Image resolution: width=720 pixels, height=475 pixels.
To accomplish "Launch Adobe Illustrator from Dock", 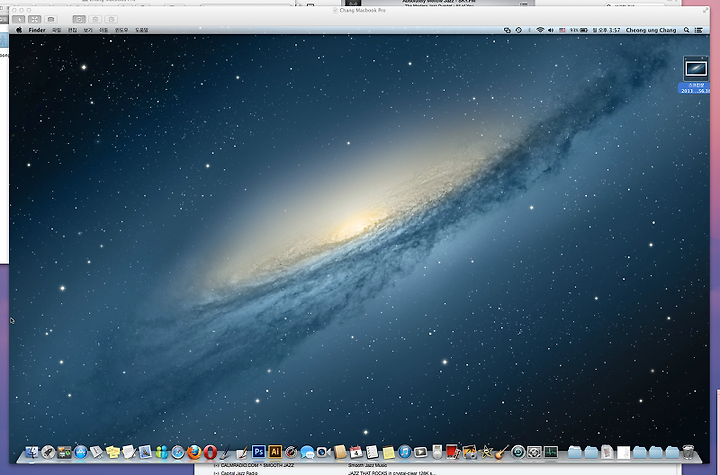I will pyautogui.click(x=275, y=452).
